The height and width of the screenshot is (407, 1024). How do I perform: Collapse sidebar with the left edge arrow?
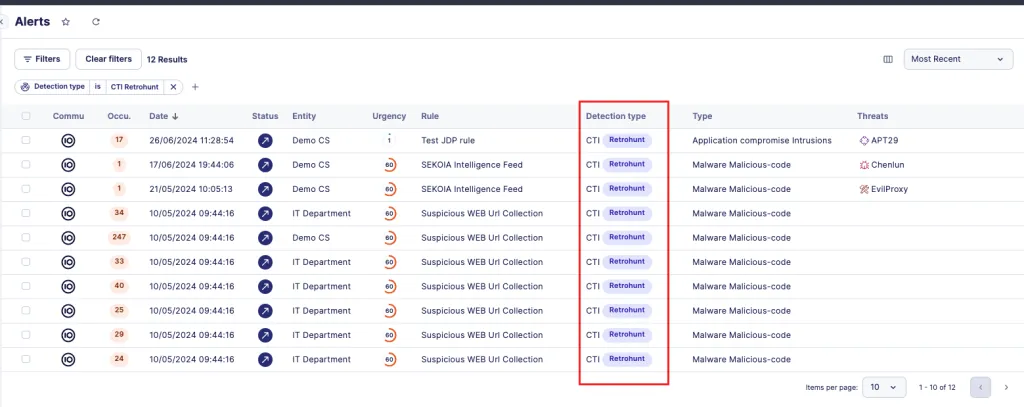pyautogui.click(x=3, y=22)
